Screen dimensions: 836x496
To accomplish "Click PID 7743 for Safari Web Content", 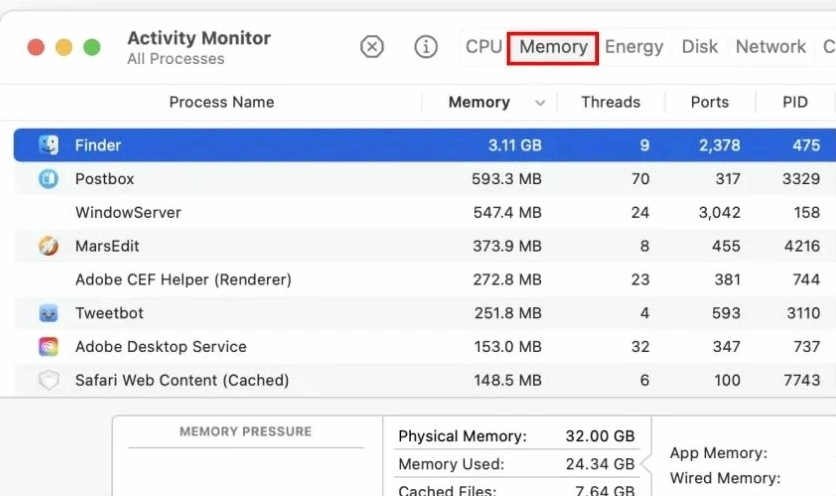I will click(802, 380).
